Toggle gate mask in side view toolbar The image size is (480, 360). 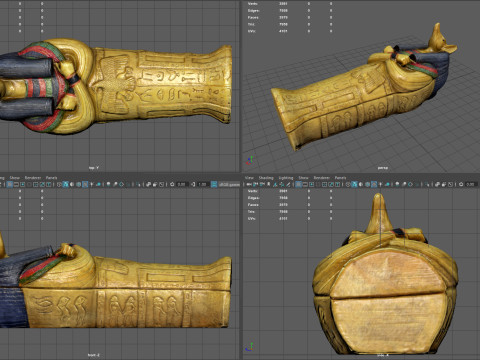(319, 184)
